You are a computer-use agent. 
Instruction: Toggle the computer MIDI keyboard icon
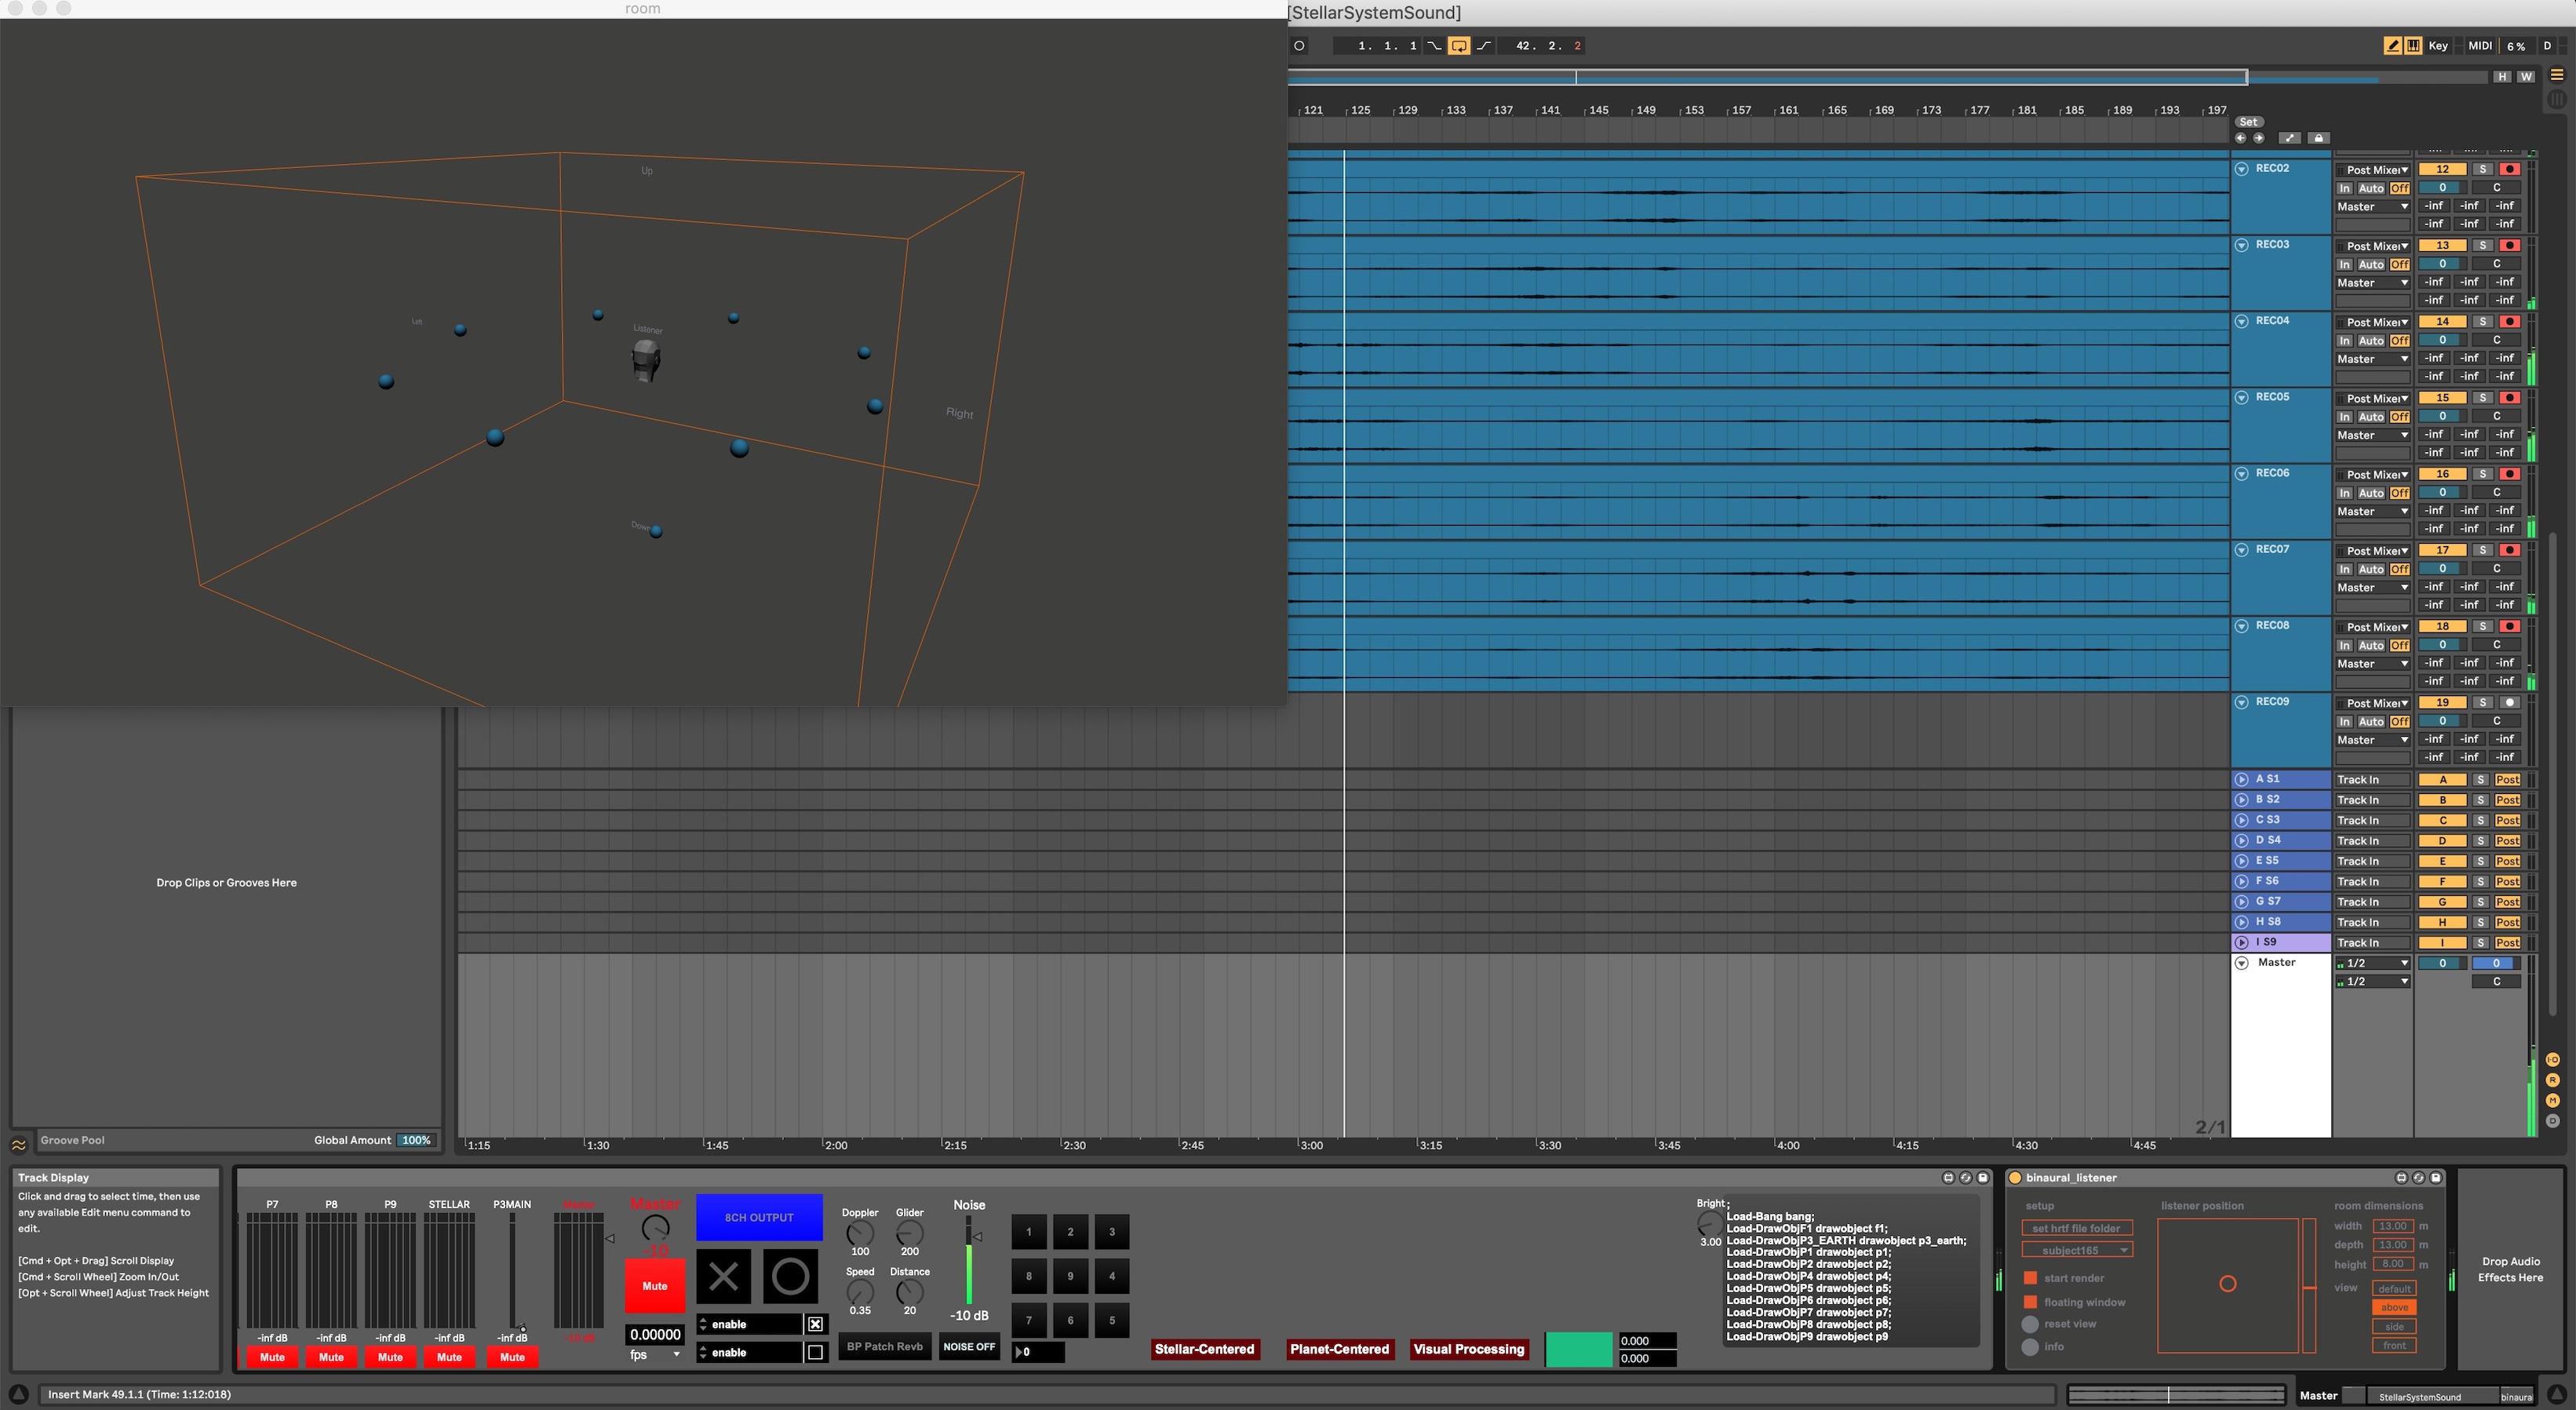coord(2413,46)
